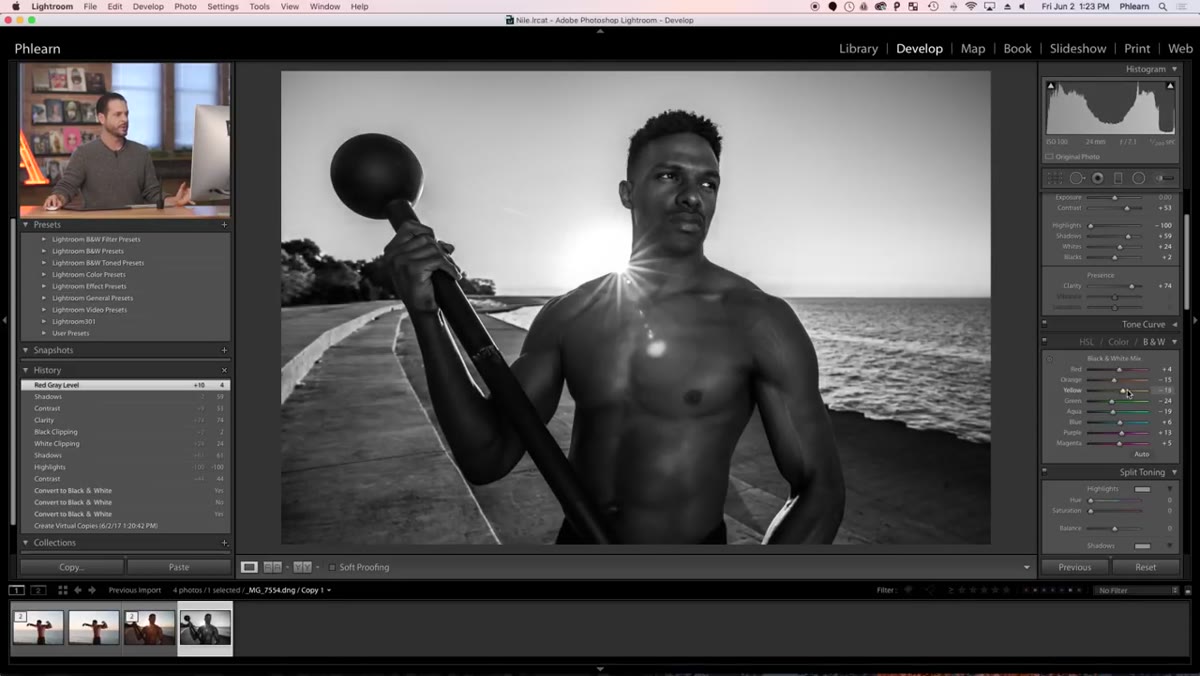Select the Red Eye Correction tool
The image size is (1200, 676).
(1097, 178)
